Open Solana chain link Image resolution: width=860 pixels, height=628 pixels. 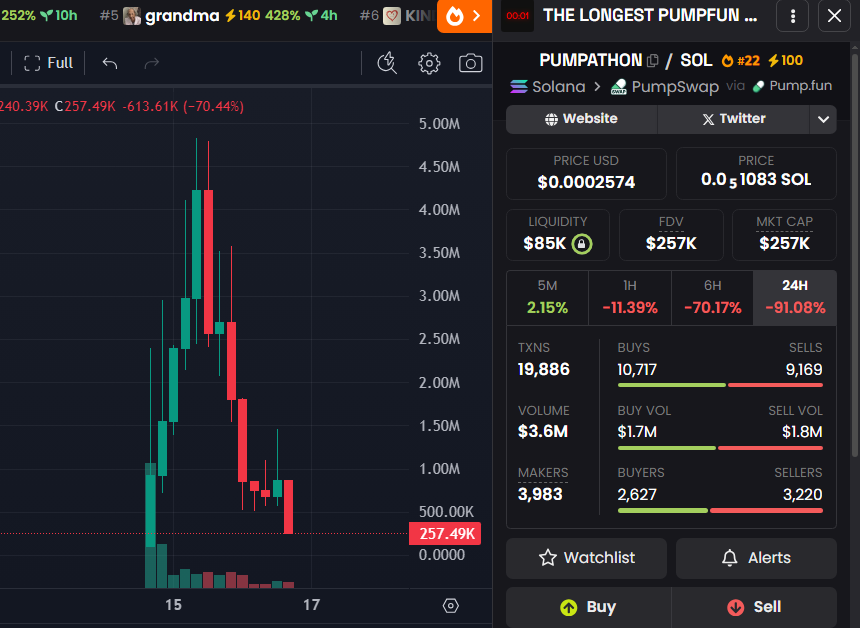(547, 87)
